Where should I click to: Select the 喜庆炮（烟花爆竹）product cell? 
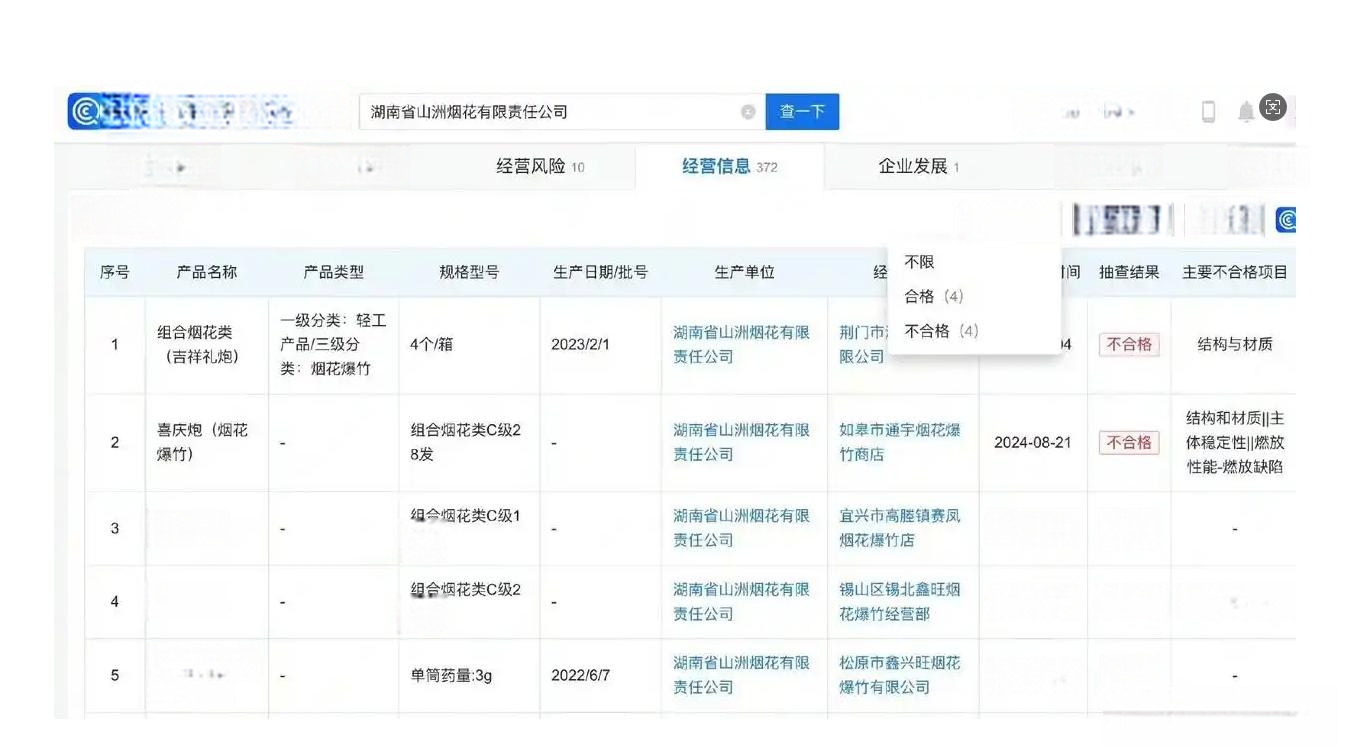207,442
